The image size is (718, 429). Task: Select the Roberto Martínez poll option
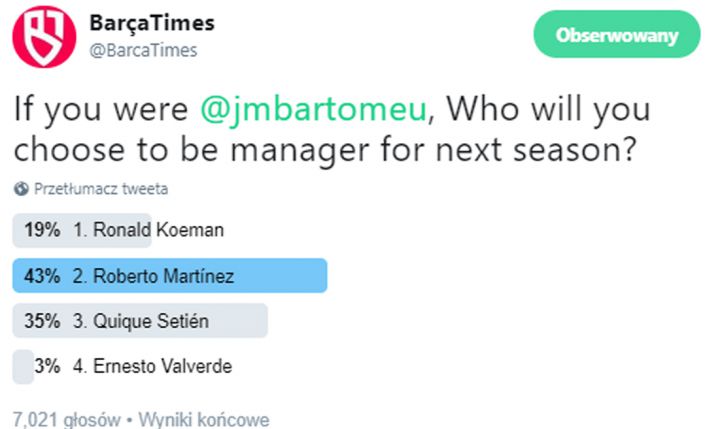[153, 276]
